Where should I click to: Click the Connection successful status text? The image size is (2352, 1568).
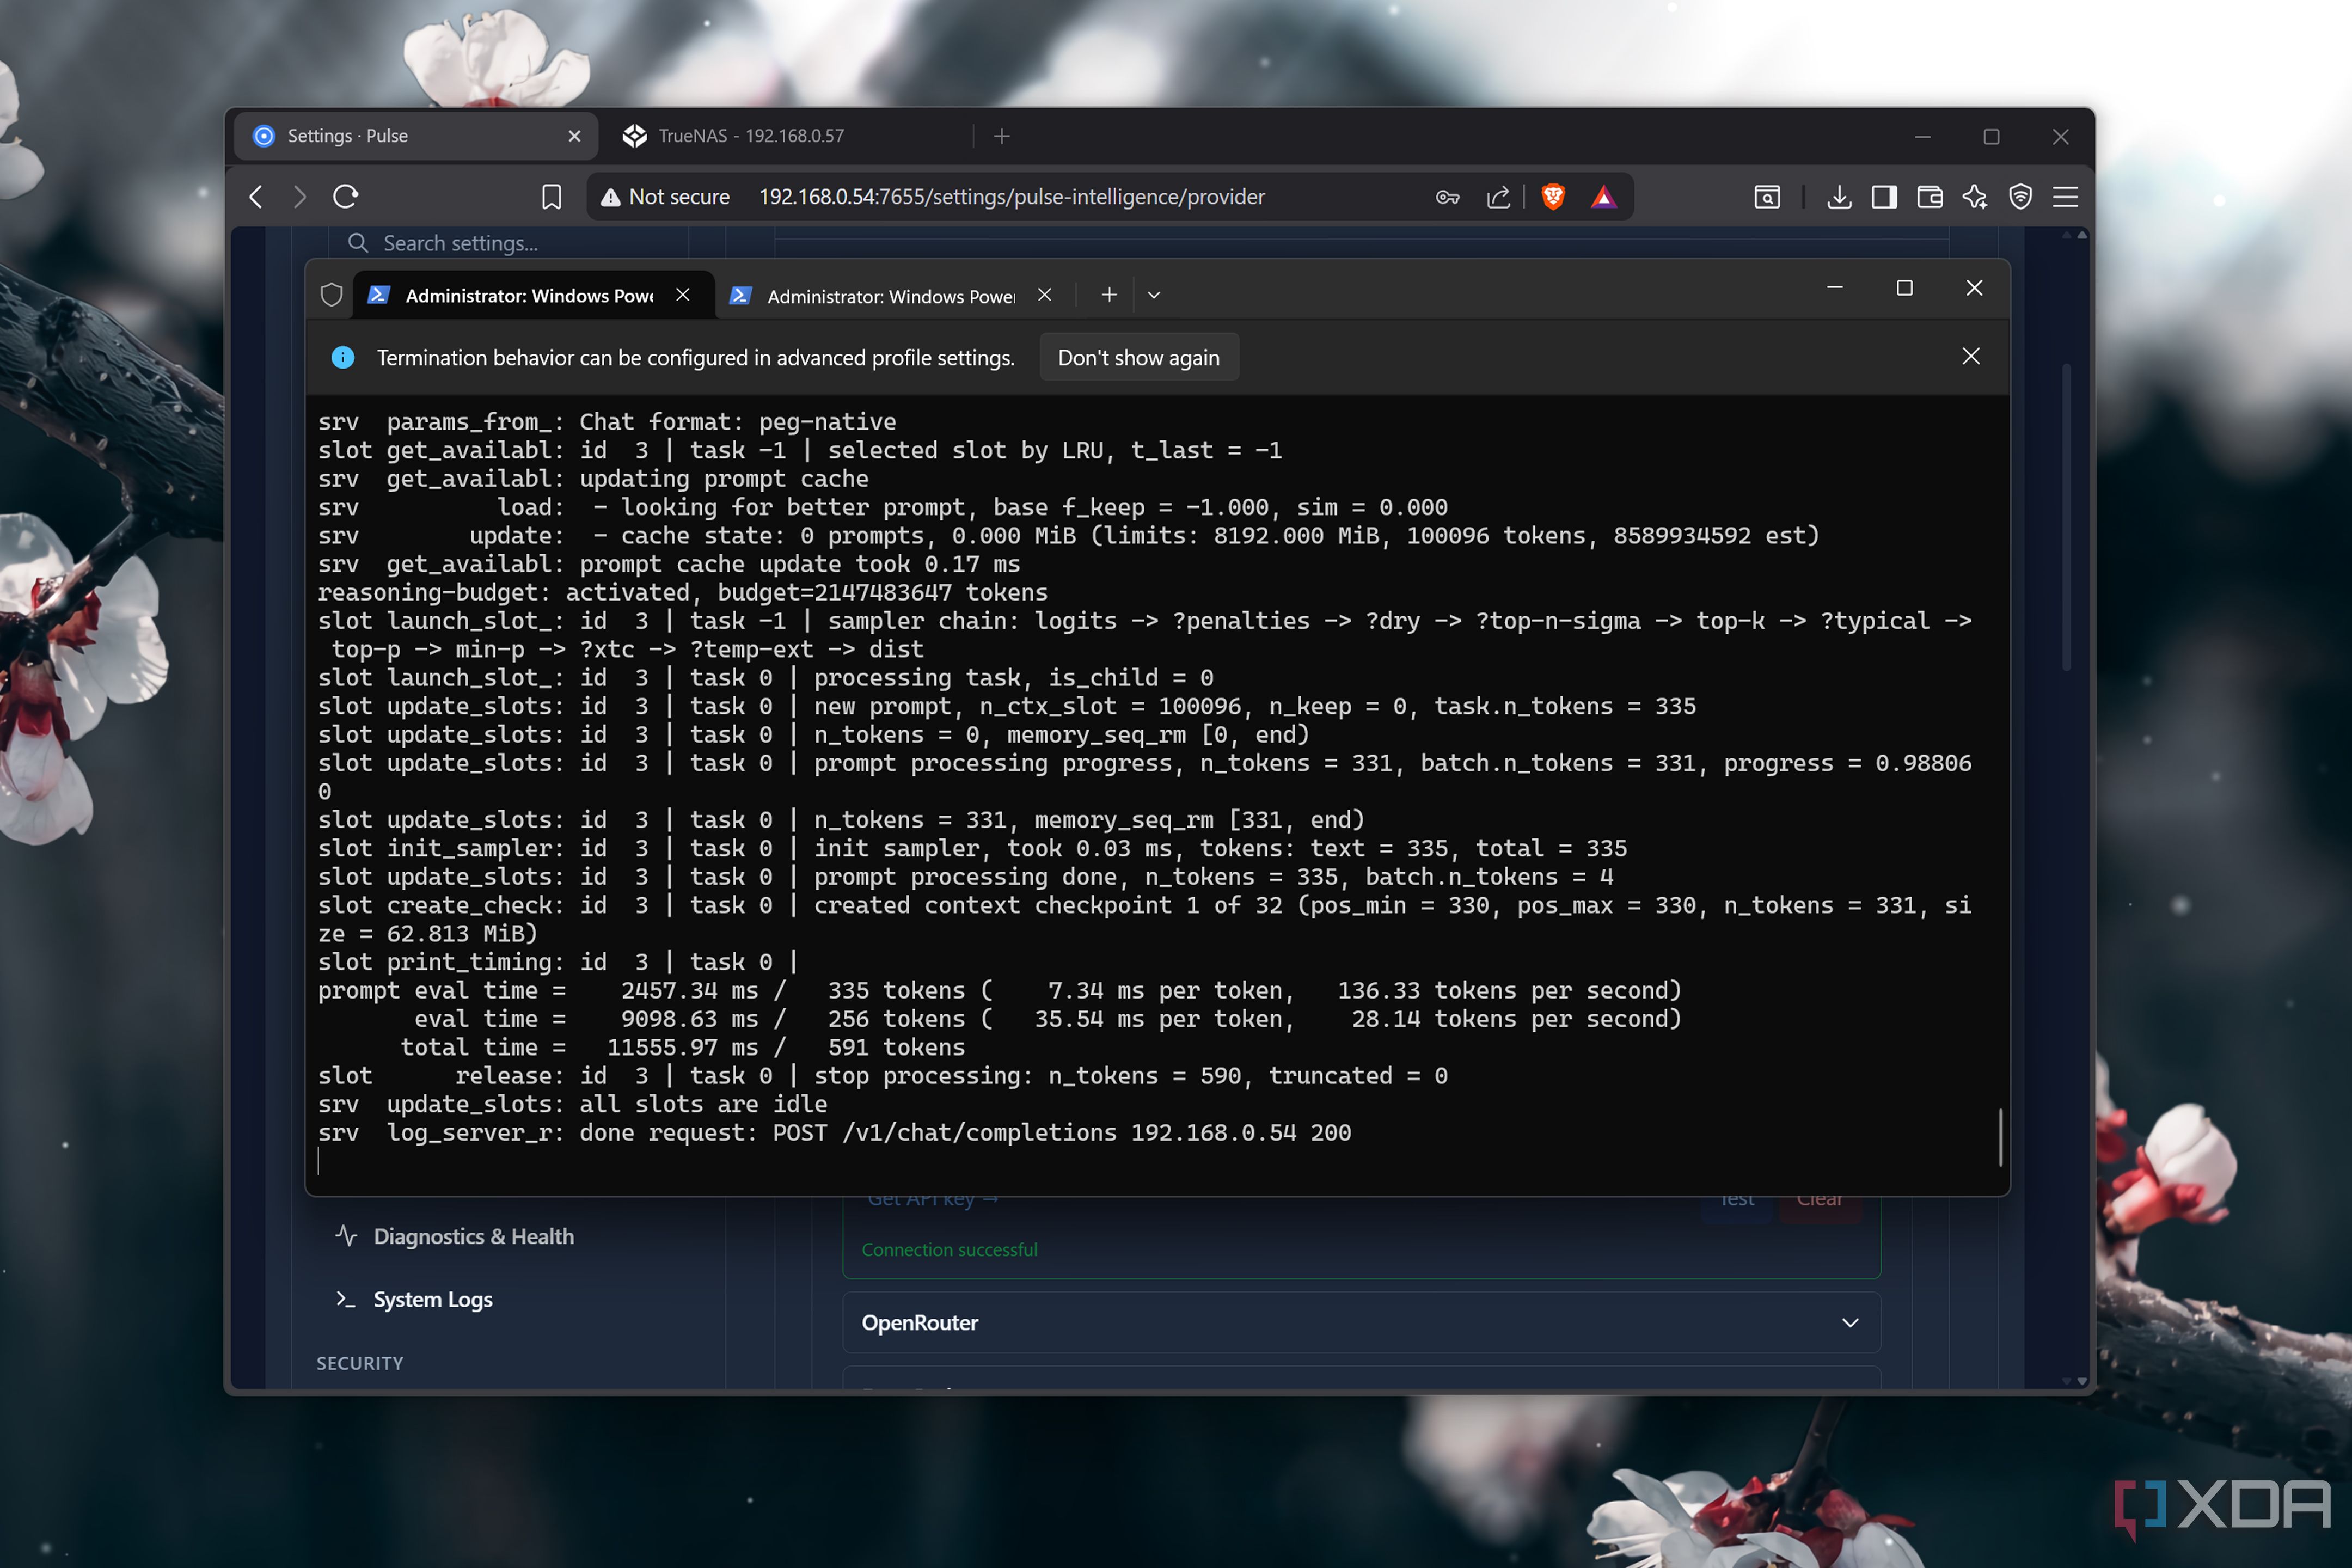pyautogui.click(x=950, y=1250)
